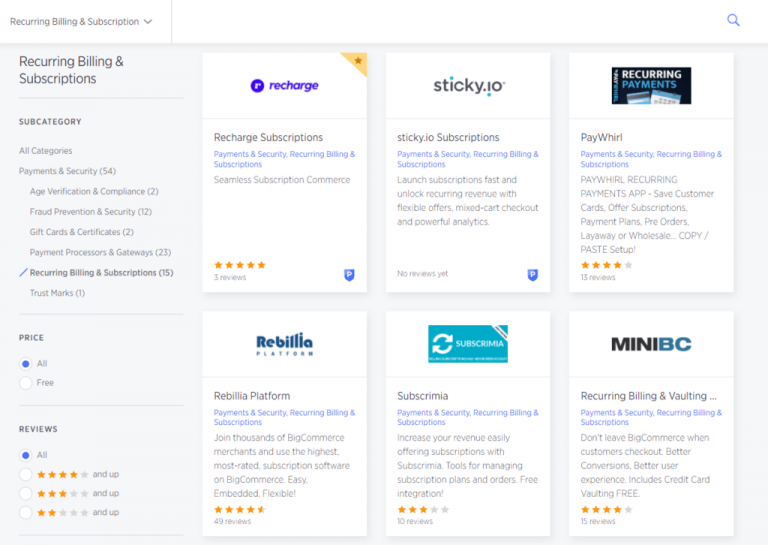
Task: Open Payments & Security (54) category
Action: (68, 171)
